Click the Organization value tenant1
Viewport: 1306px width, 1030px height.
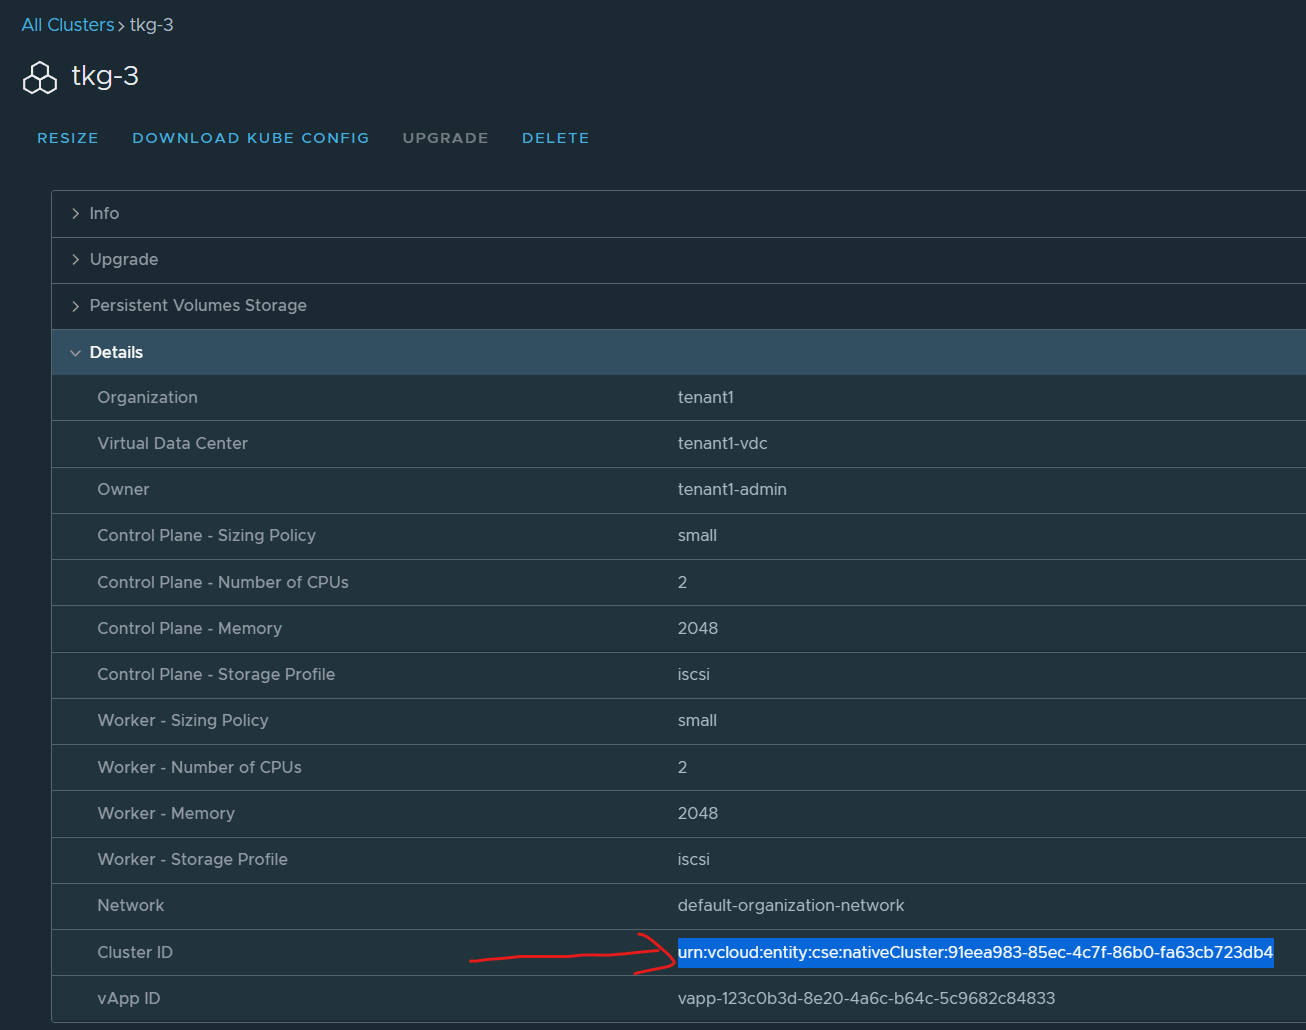coord(705,397)
